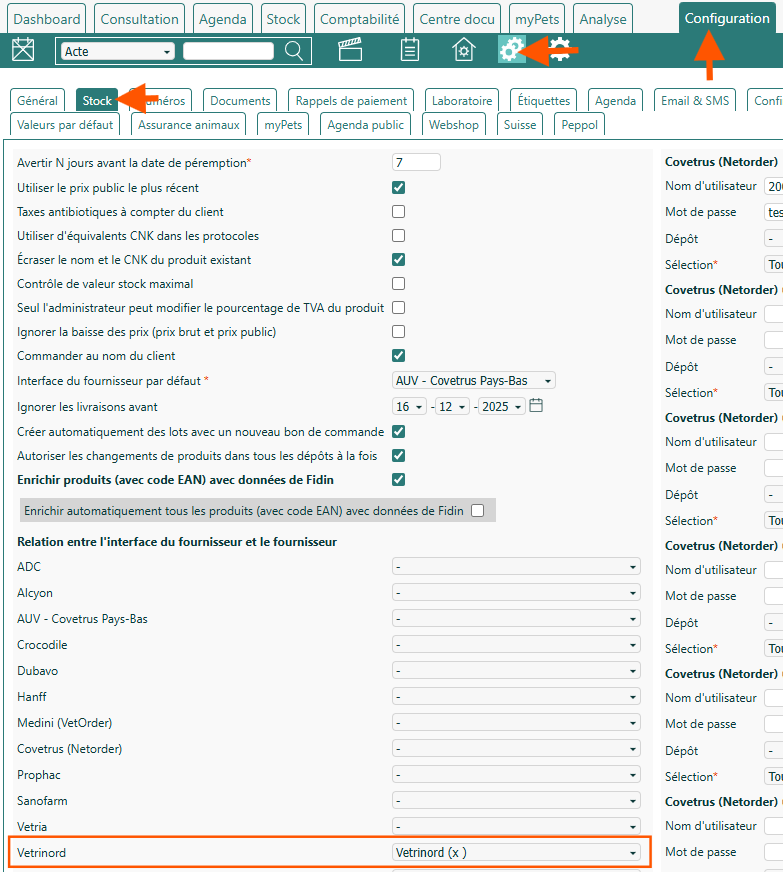
Task: Open the Hanff supplier dropdown
Action: [x=516, y=697]
